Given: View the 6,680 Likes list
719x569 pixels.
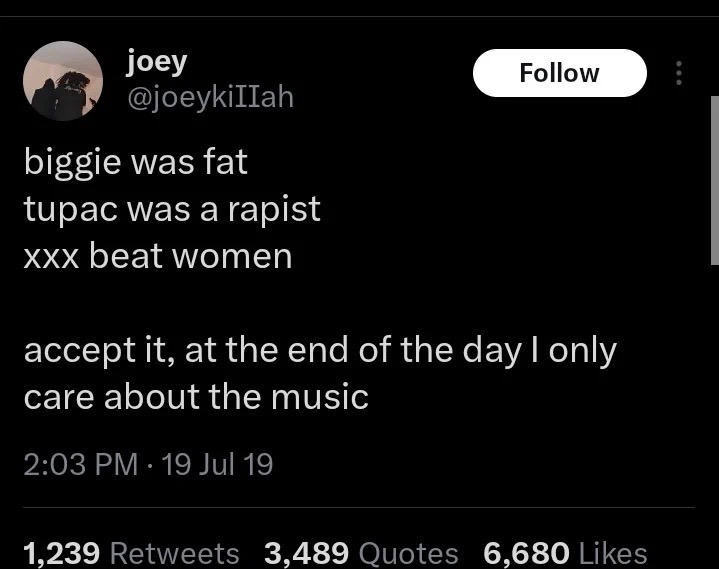Looking at the screenshot, I should click(x=565, y=552).
